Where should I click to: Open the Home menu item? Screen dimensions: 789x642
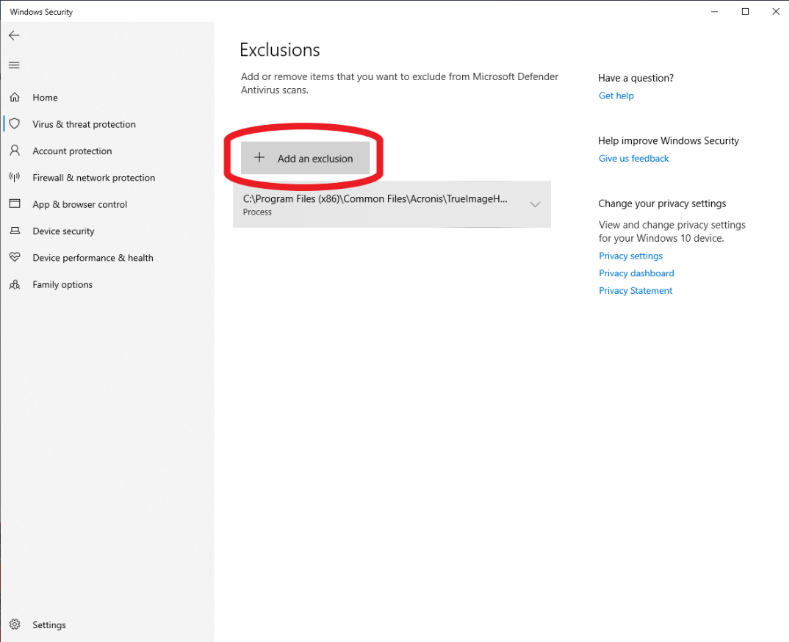(x=45, y=98)
